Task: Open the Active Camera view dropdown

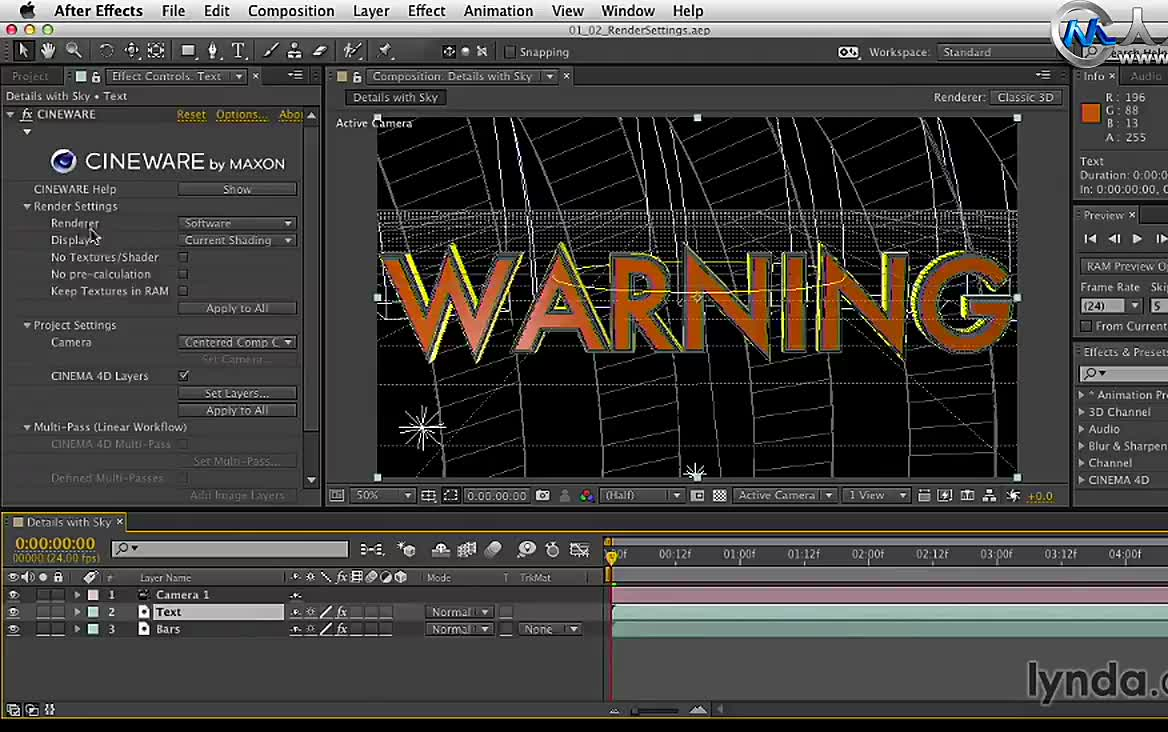Action: click(785, 496)
